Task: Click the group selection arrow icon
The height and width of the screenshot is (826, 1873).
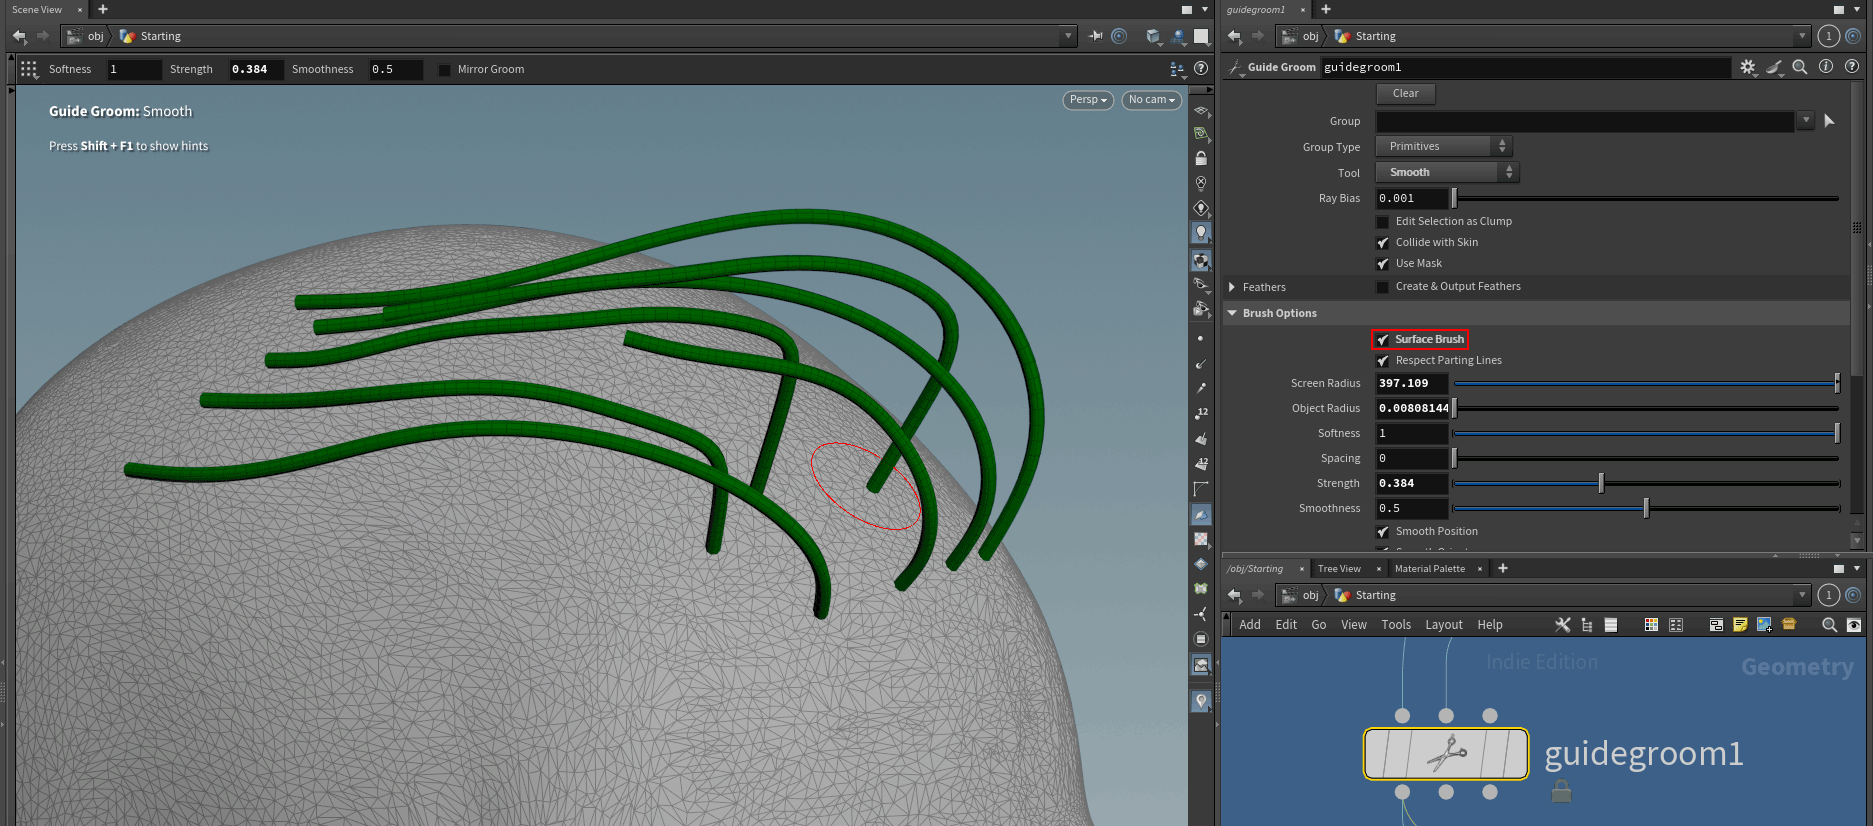Action: 1829,121
